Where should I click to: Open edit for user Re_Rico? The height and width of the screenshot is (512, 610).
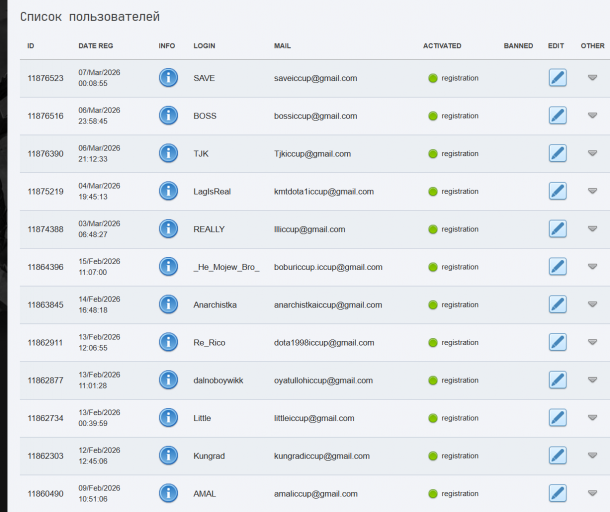558,342
